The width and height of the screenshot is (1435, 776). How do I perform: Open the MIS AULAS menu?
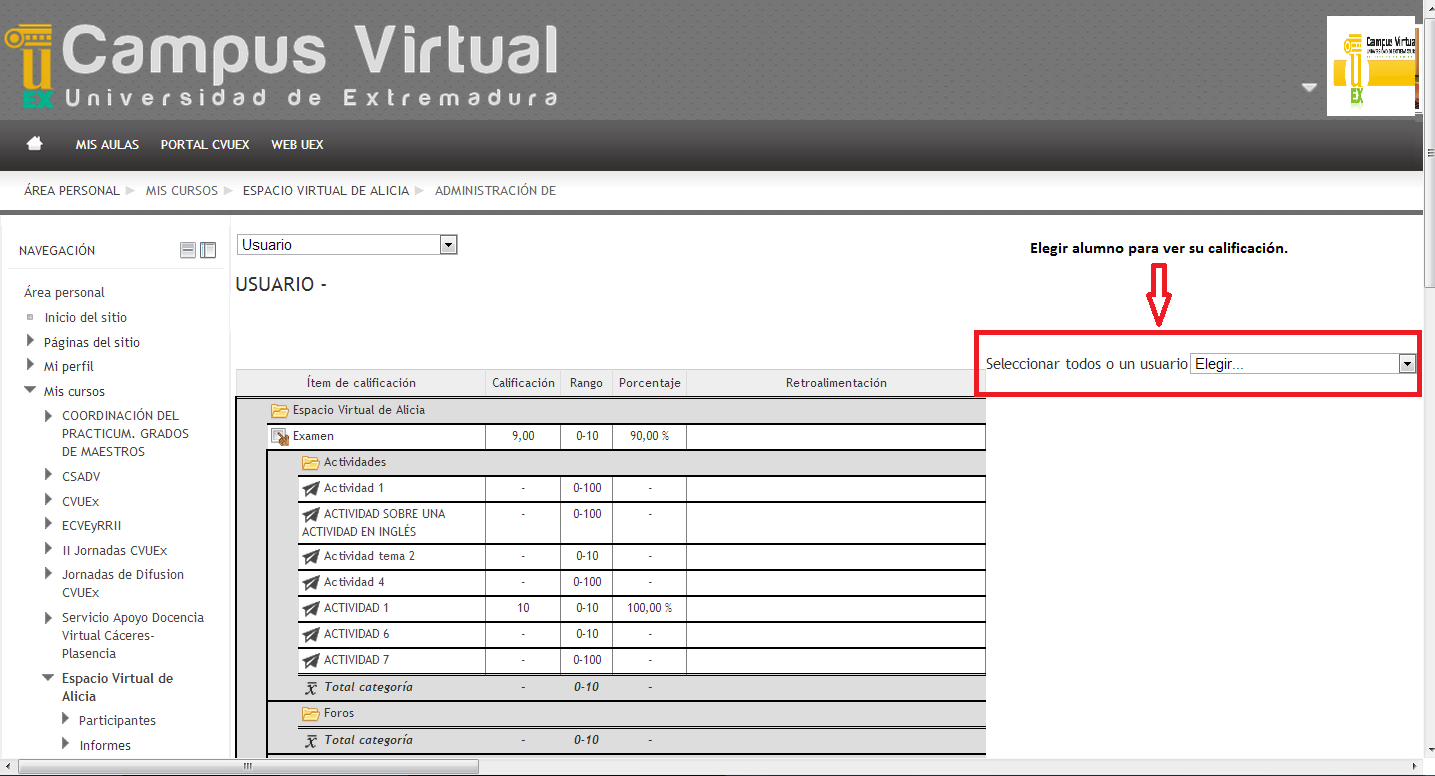107,145
